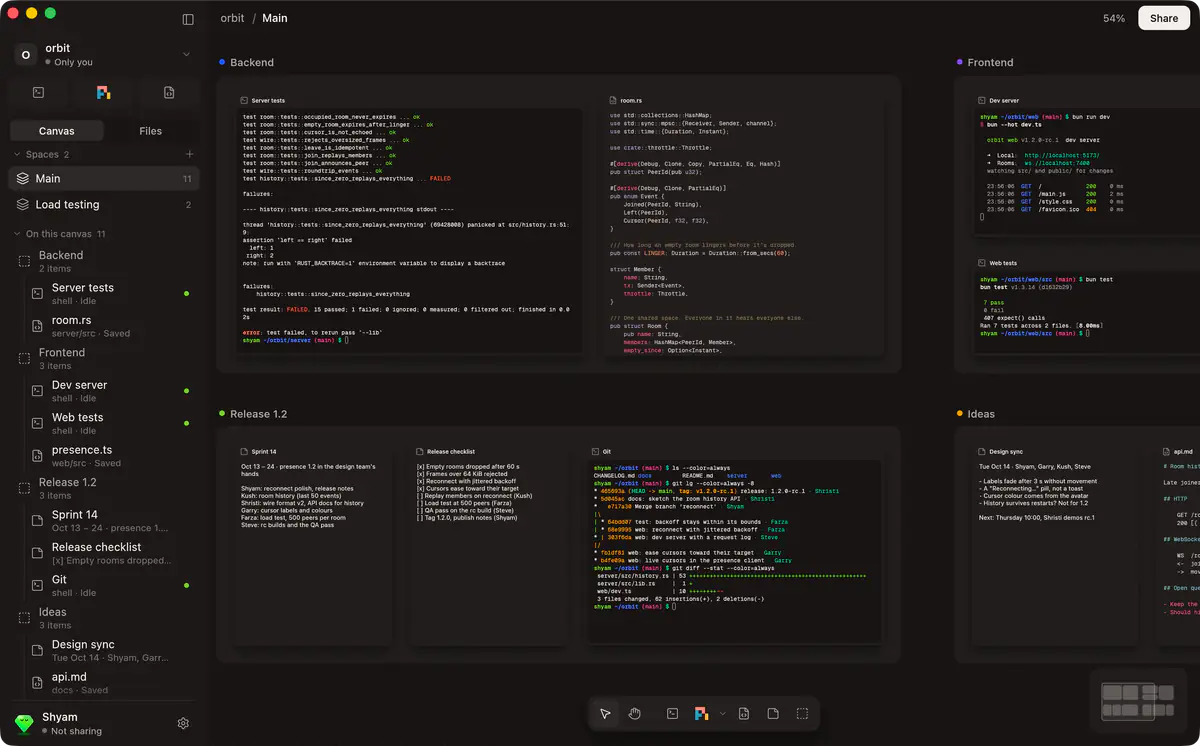Switch to the Files tab

pyautogui.click(x=151, y=131)
